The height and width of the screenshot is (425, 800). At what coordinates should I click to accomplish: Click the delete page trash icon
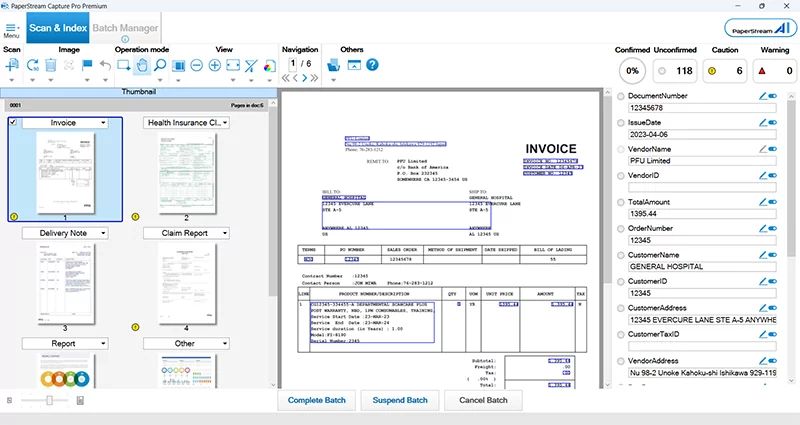[x=51, y=66]
